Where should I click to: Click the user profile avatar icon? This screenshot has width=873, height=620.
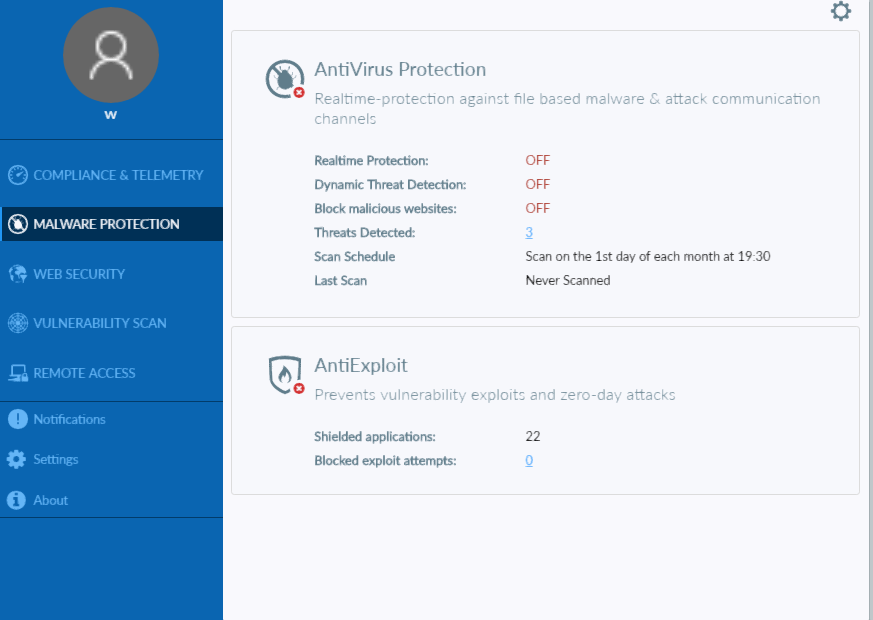(111, 55)
